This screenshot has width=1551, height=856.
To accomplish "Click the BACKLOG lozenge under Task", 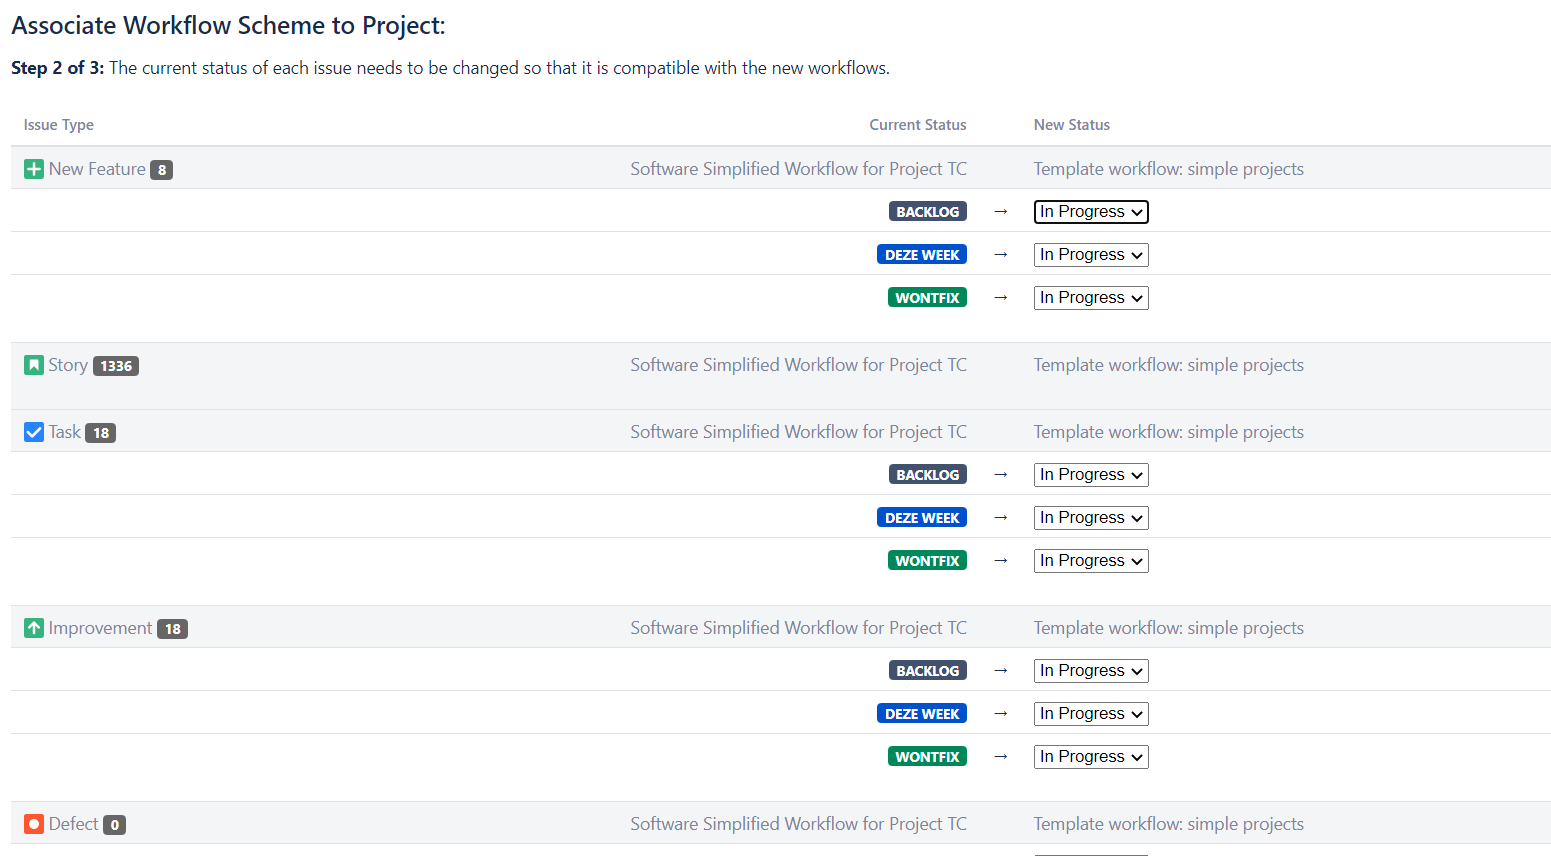I will point(928,475).
